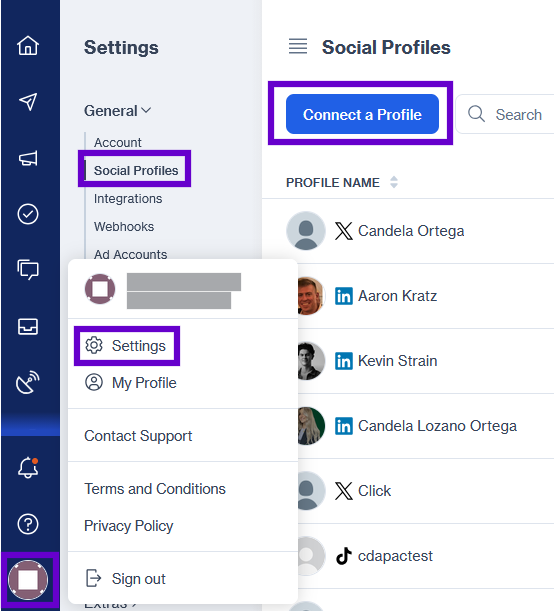Click the LinkedIn logo beside Aaron Kratz
Image resolution: width=554 pixels, height=611 pixels.
[x=344, y=296]
